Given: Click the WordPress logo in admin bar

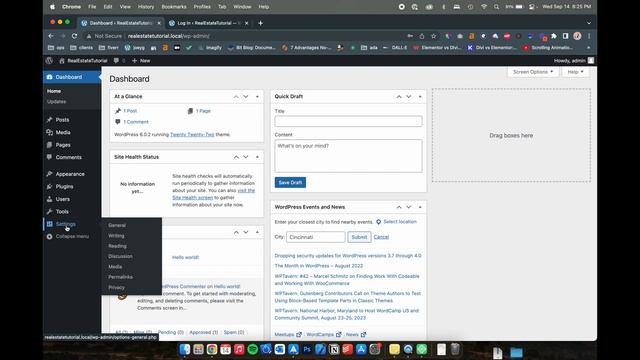Looking at the screenshot, I should point(49,60).
